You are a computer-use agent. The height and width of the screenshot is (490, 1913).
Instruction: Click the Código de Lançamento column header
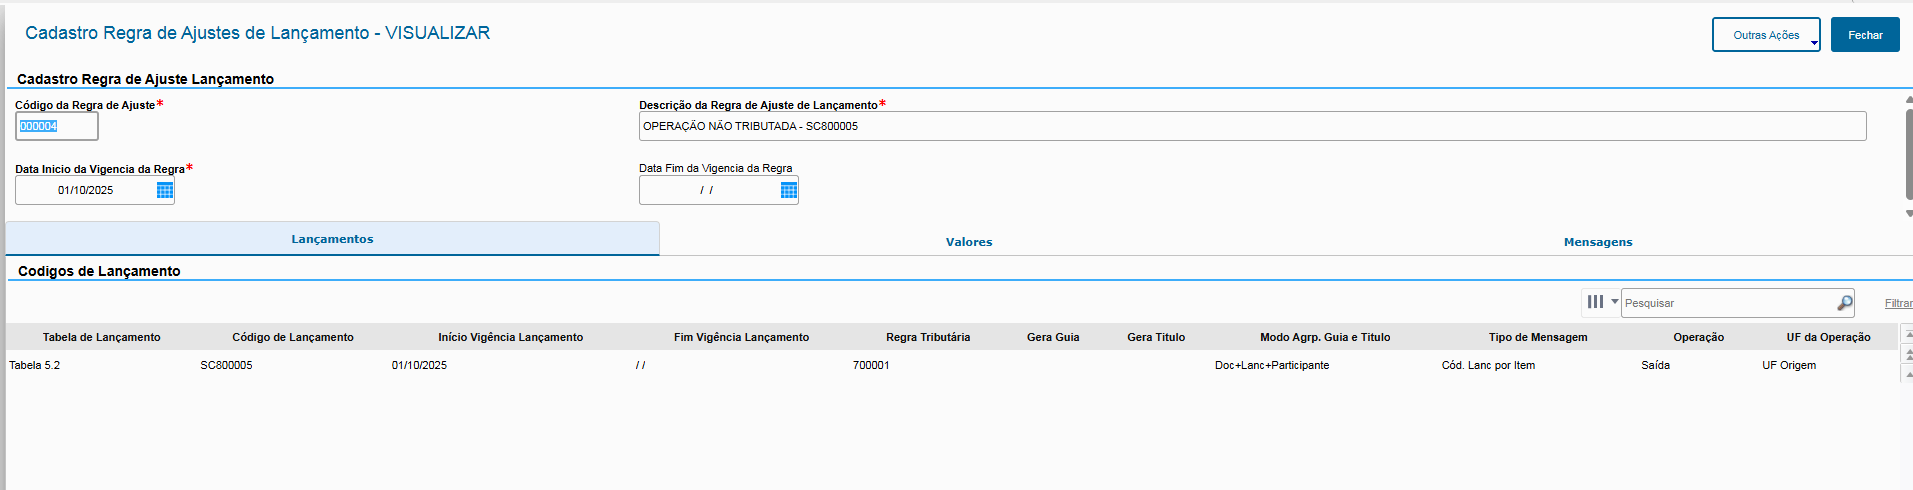(x=292, y=337)
